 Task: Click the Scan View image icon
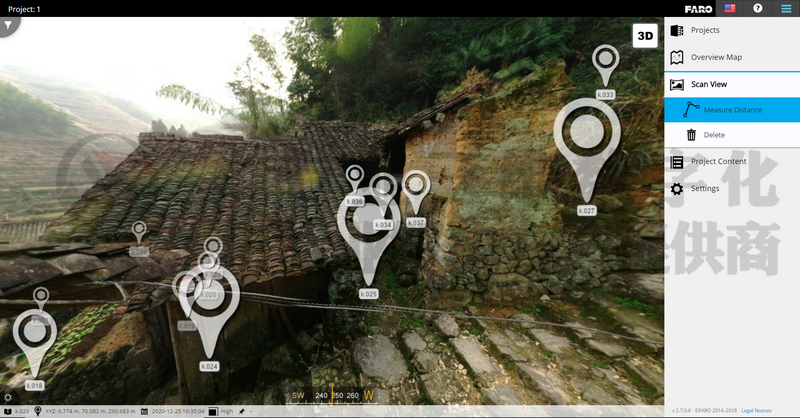coord(677,85)
